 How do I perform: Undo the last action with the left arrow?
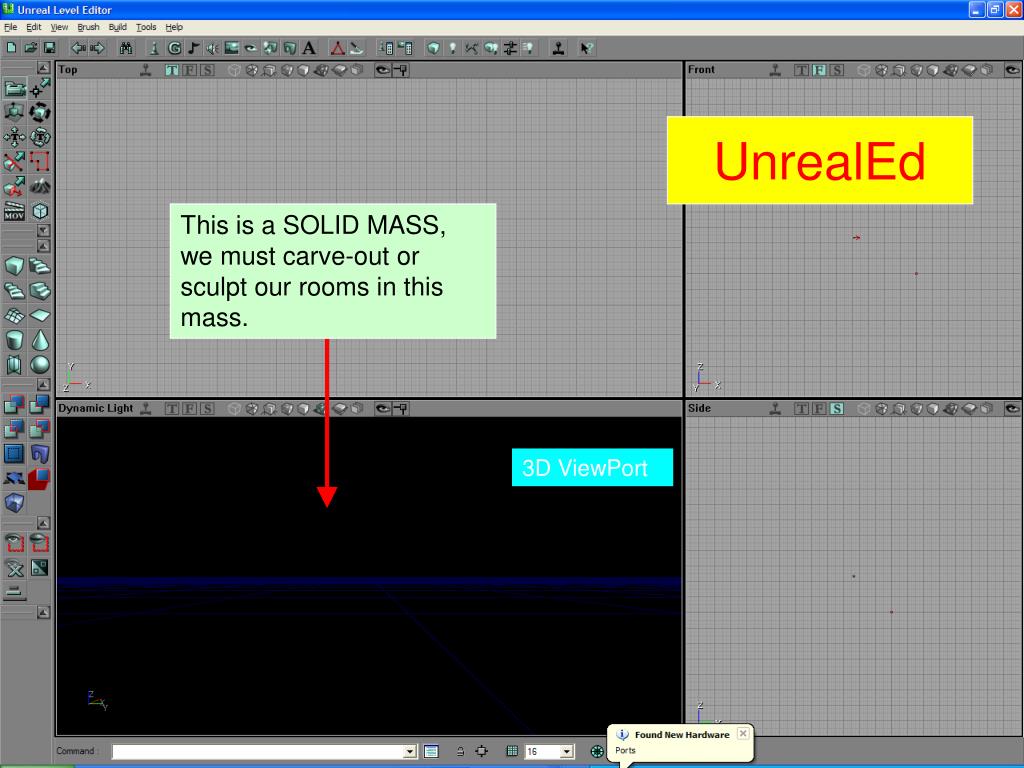(78, 48)
